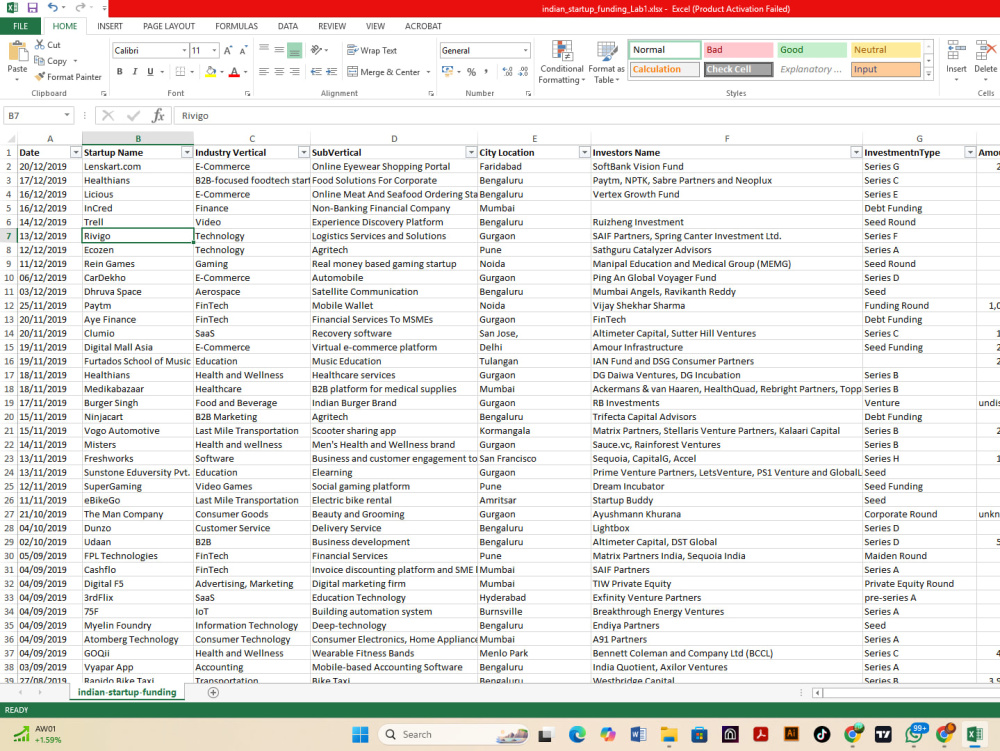Apply Comma Style number format
The image size is (1000, 751).
click(486, 72)
